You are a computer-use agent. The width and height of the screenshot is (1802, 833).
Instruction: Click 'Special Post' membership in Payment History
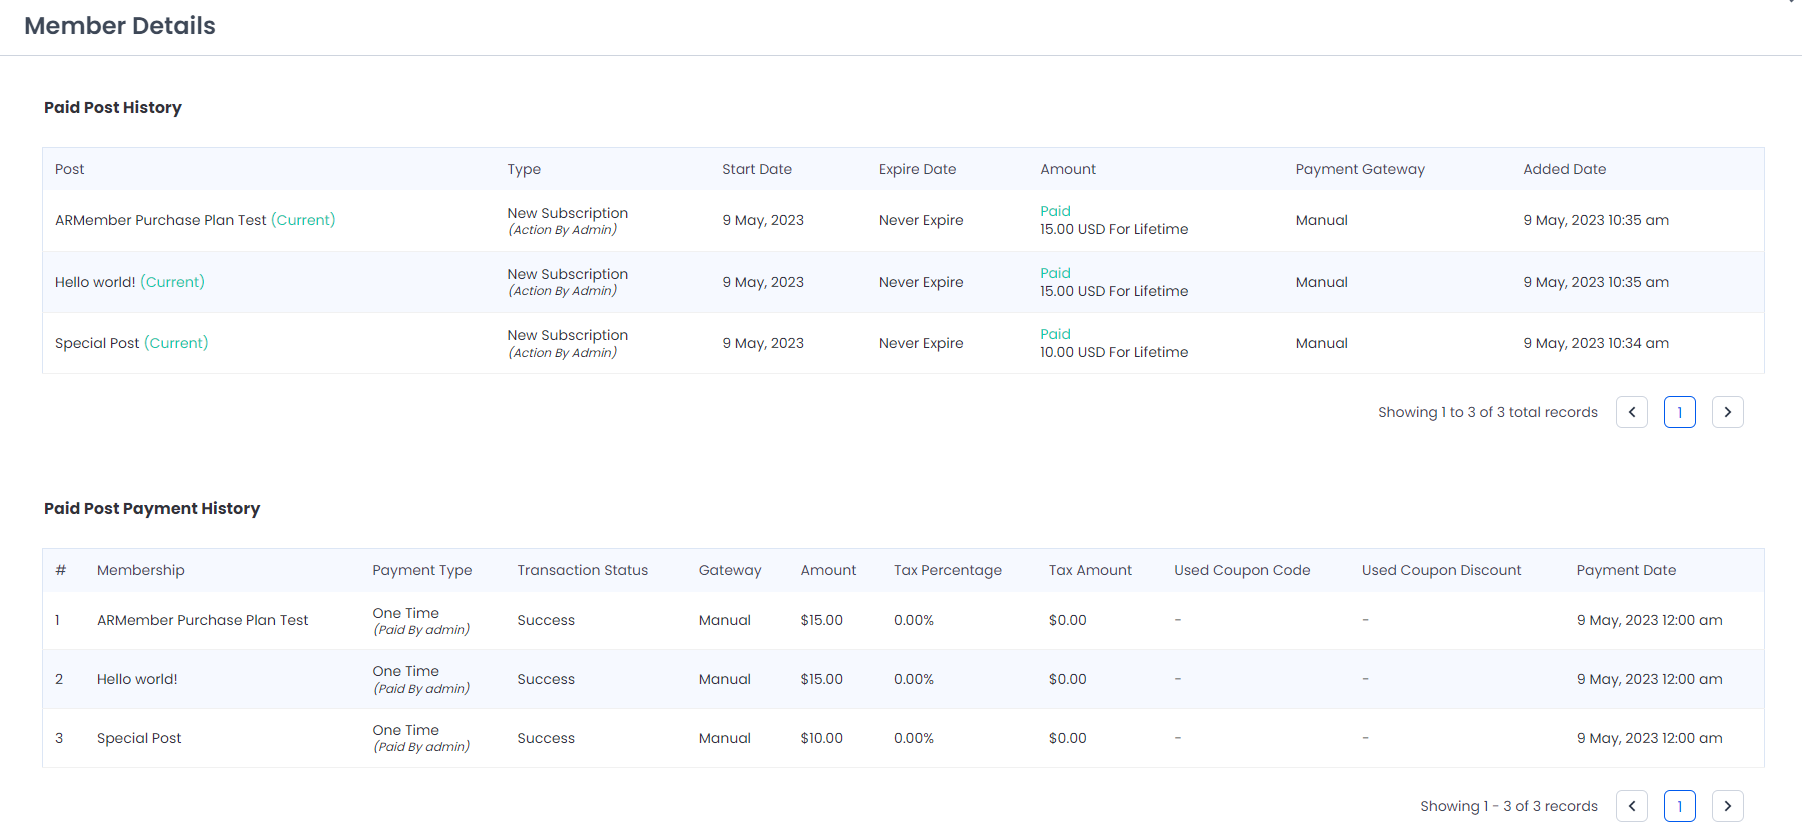point(139,738)
